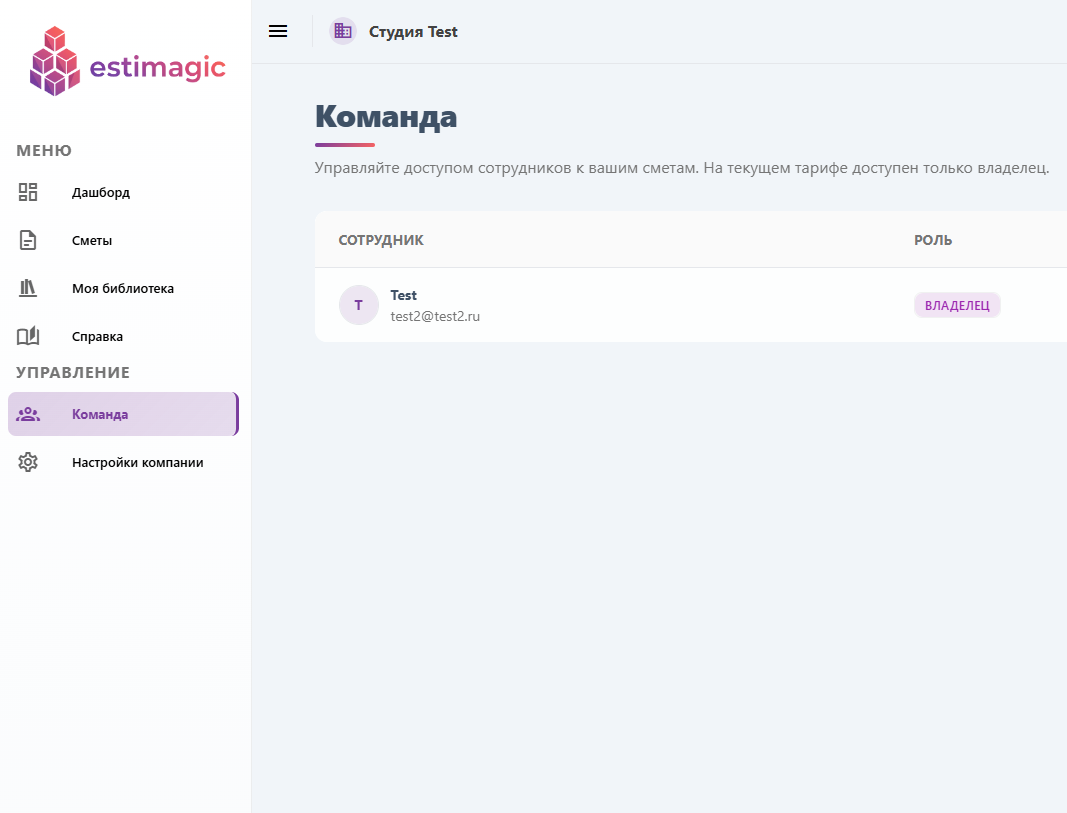The image size is (1067, 813).
Task: Open Моя библиотека from the menu
Action: pos(123,288)
